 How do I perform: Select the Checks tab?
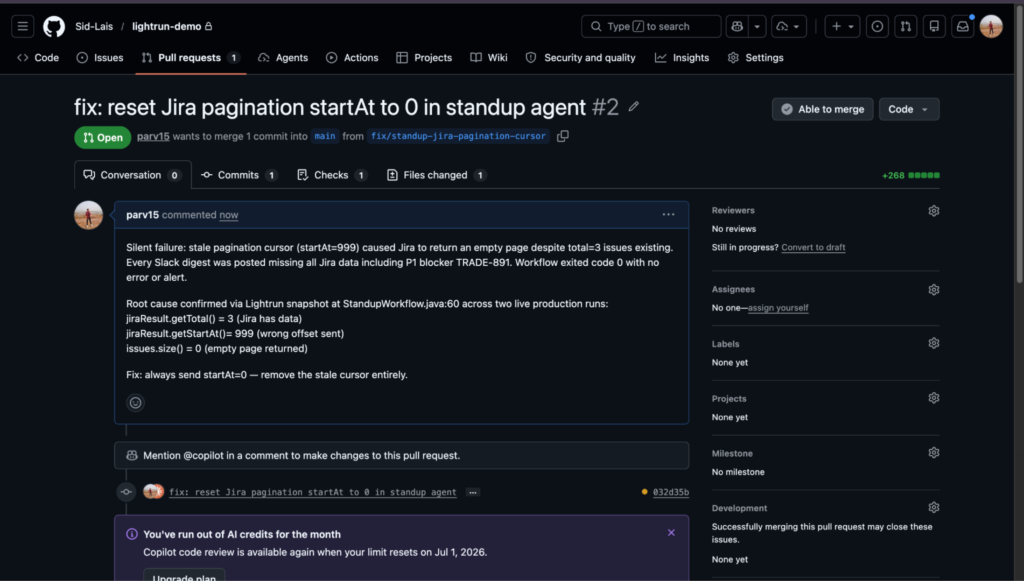click(332, 175)
